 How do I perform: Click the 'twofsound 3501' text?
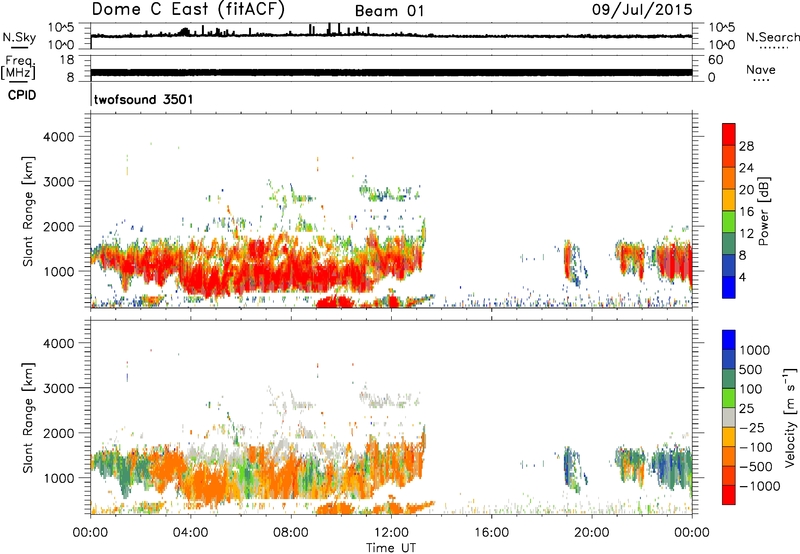(x=143, y=99)
